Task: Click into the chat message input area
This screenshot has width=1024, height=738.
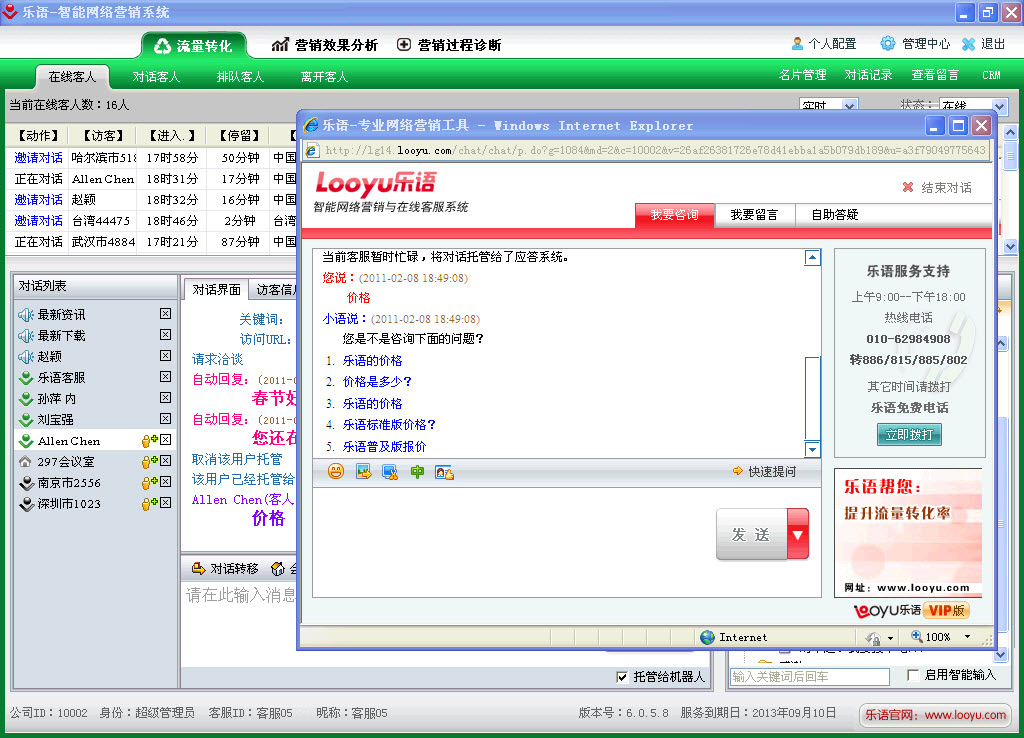Action: pyautogui.click(x=514, y=542)
